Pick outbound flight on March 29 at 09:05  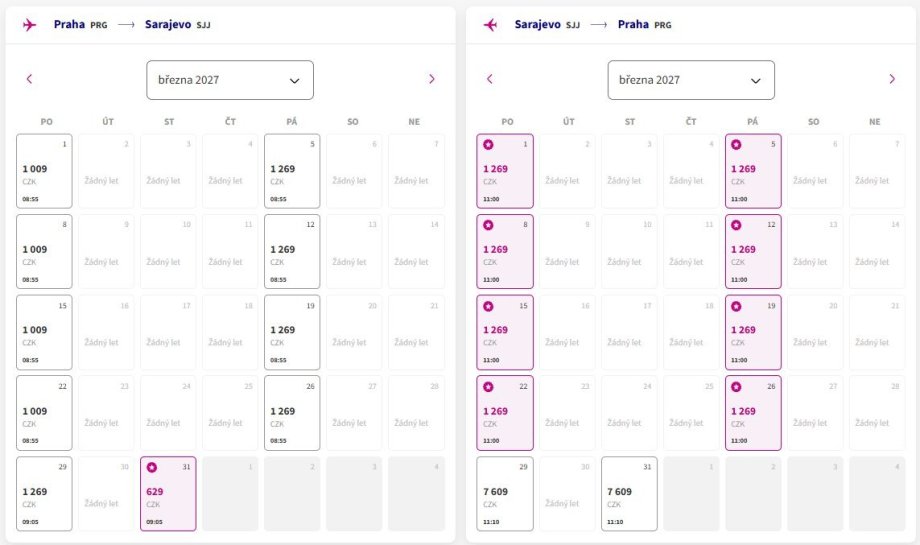click(x=45, y=494)
